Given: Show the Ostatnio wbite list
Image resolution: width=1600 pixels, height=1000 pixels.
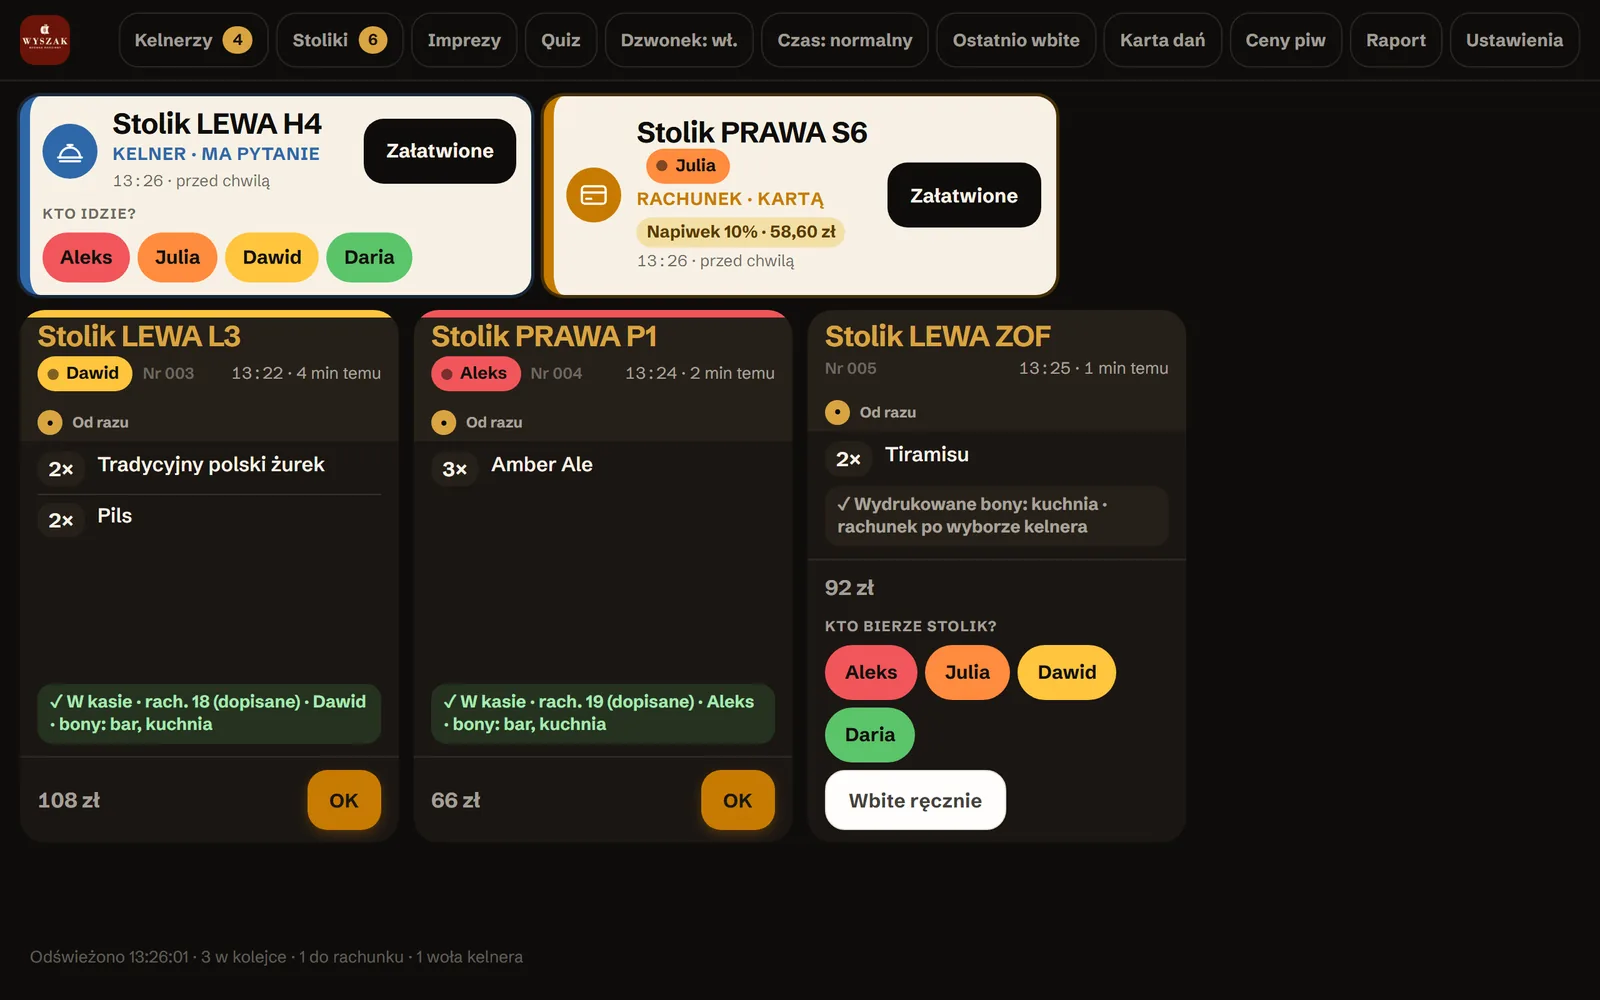Looking at the screenshot, I should click(x=1016, y=40).
